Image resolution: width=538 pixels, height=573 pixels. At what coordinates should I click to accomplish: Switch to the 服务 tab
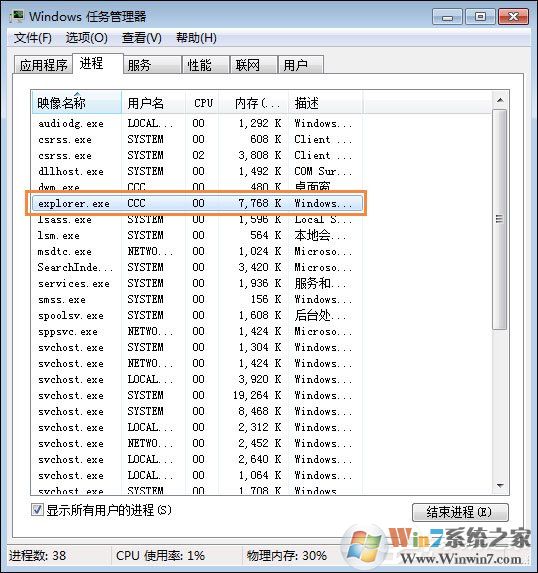(x=152, y=65)
